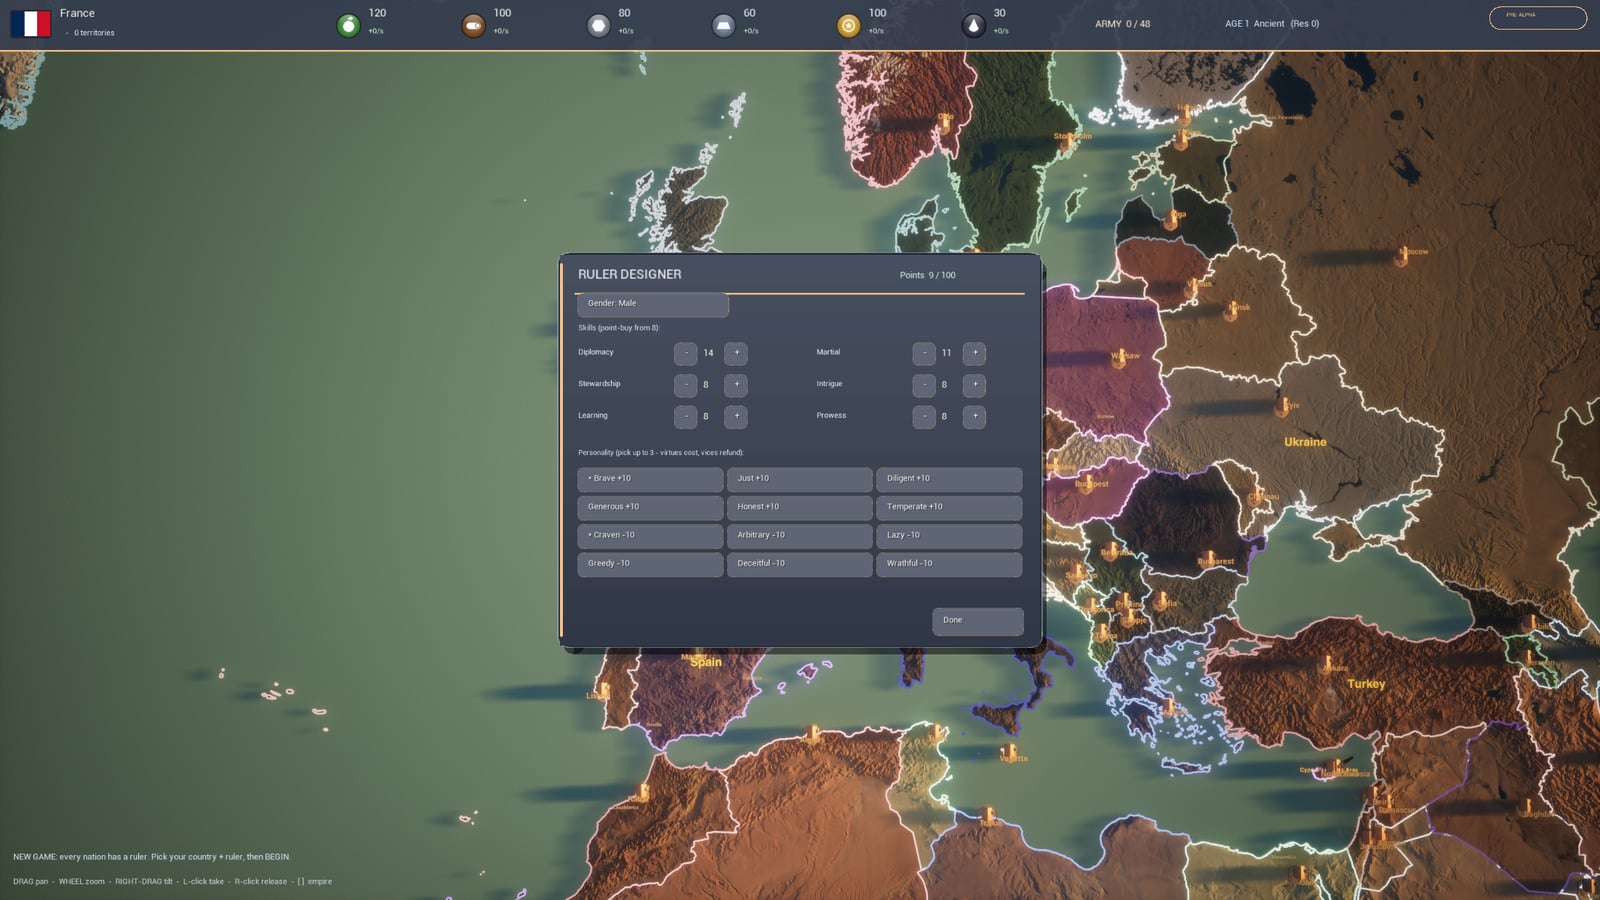Deselect the Craven -10 trait
This screenshot has height=900, width=1600.
click(x=650, y=536)
